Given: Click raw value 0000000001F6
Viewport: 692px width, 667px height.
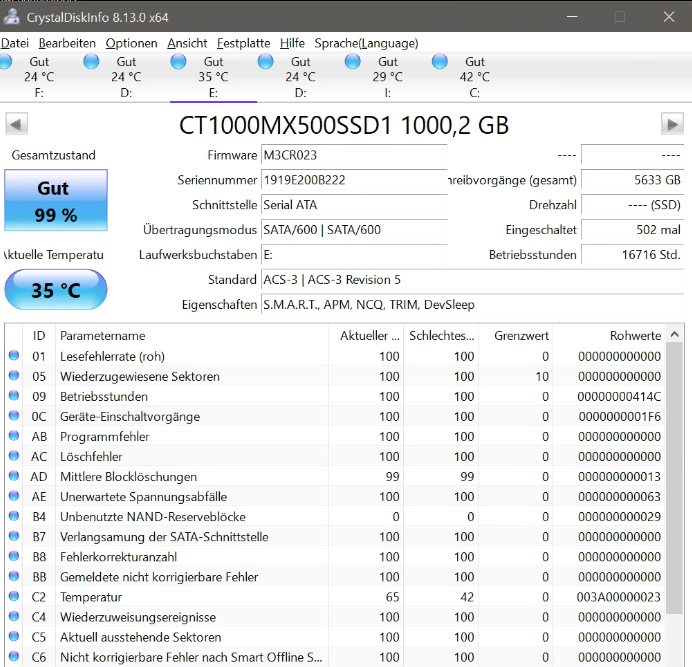Looking at the screenshot, I should coord(619,417).
